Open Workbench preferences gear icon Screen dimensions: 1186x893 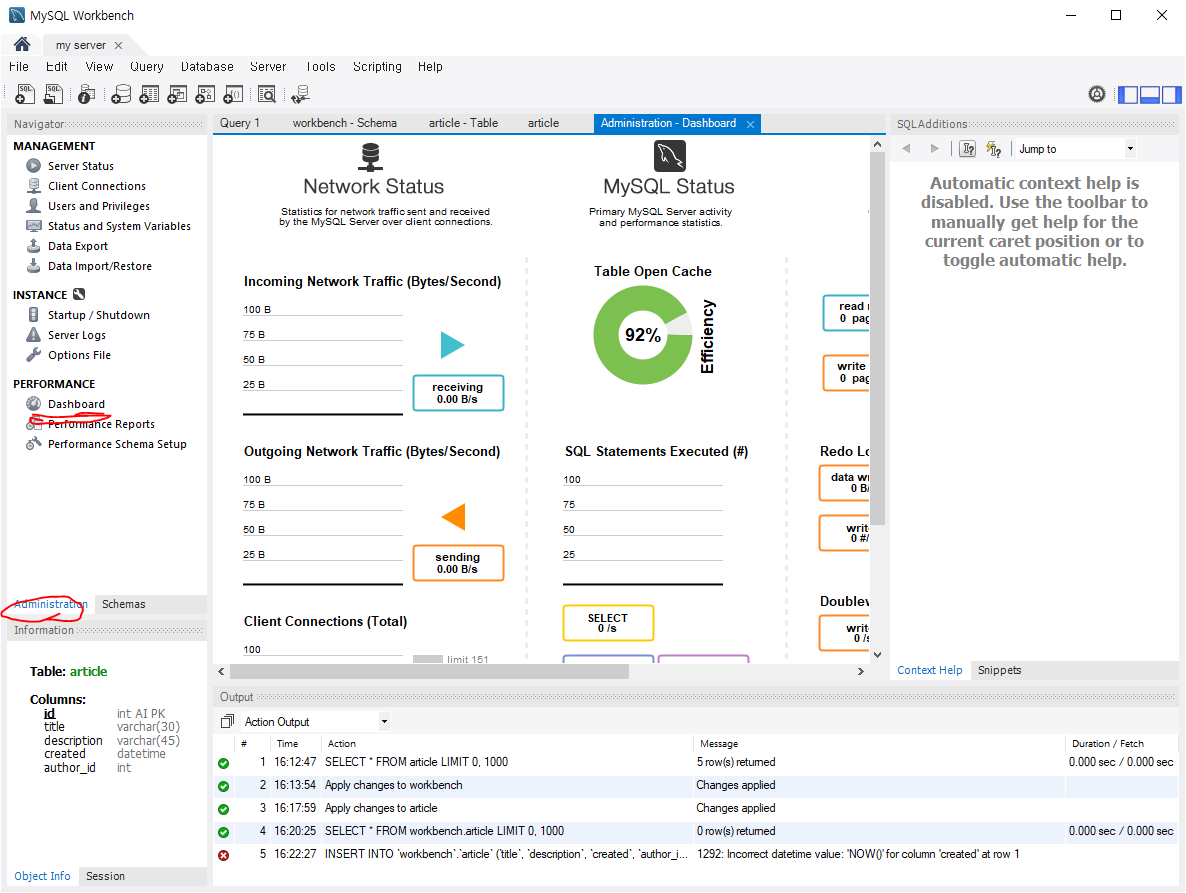pyautogui.click(x=1097, y=94)
